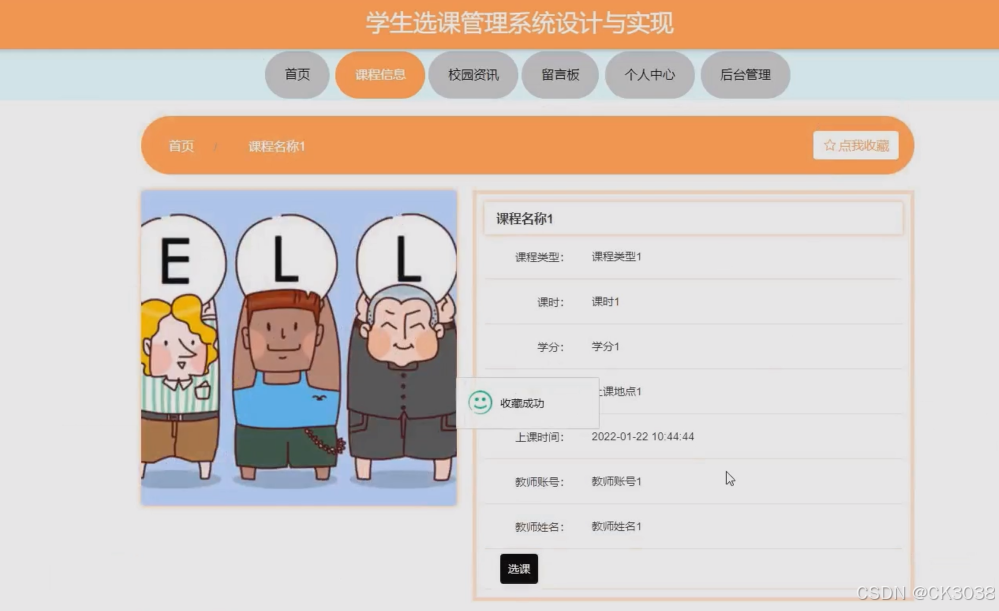
Task: Click the 首页 breadcrumb link
Action: (181, 146)
